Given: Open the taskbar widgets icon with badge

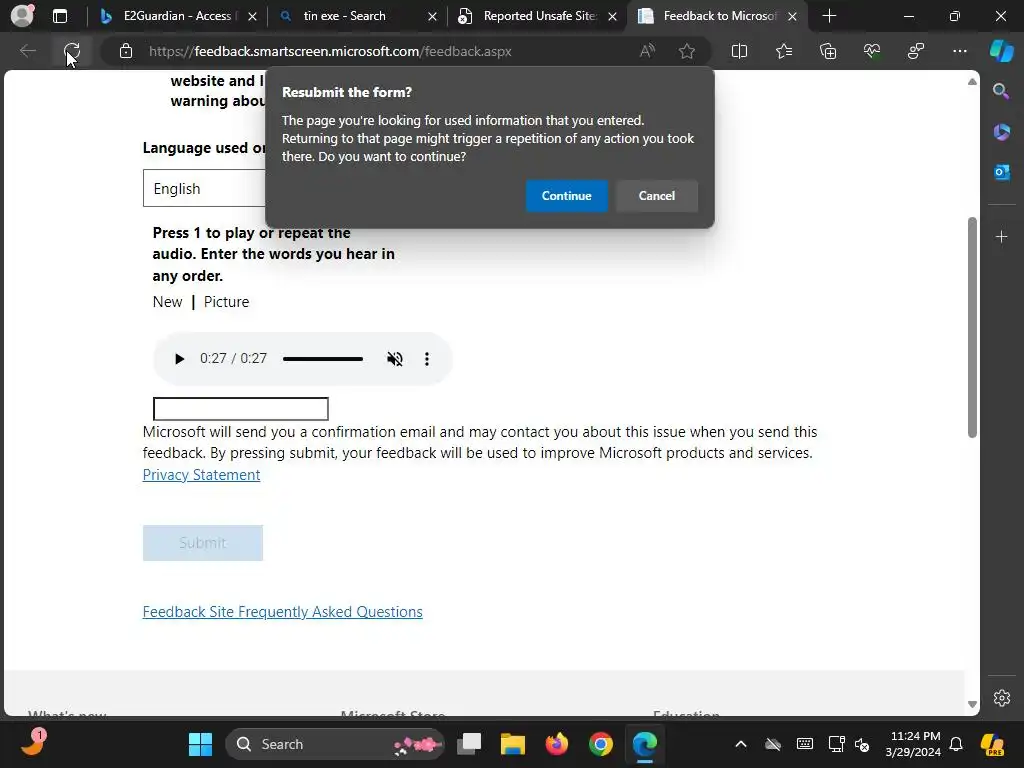Looking at the screenshot, I should pos(33,743).
